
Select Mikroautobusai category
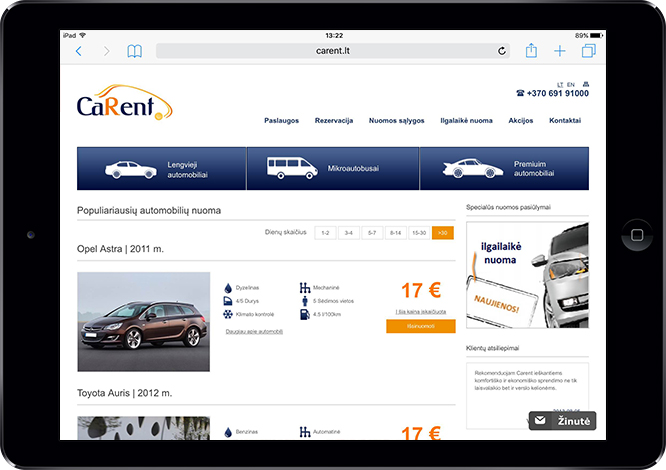[333, 169]
